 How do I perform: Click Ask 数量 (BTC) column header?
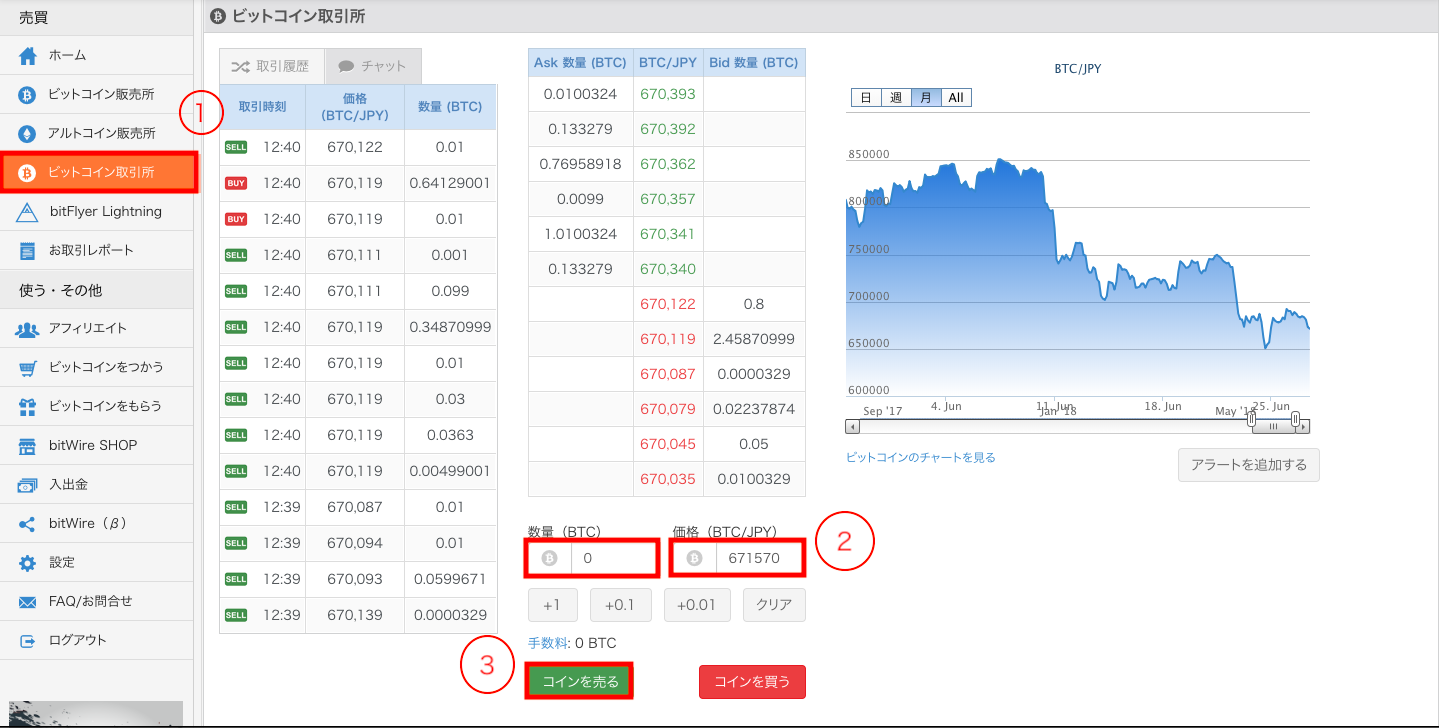coord(580,62)
